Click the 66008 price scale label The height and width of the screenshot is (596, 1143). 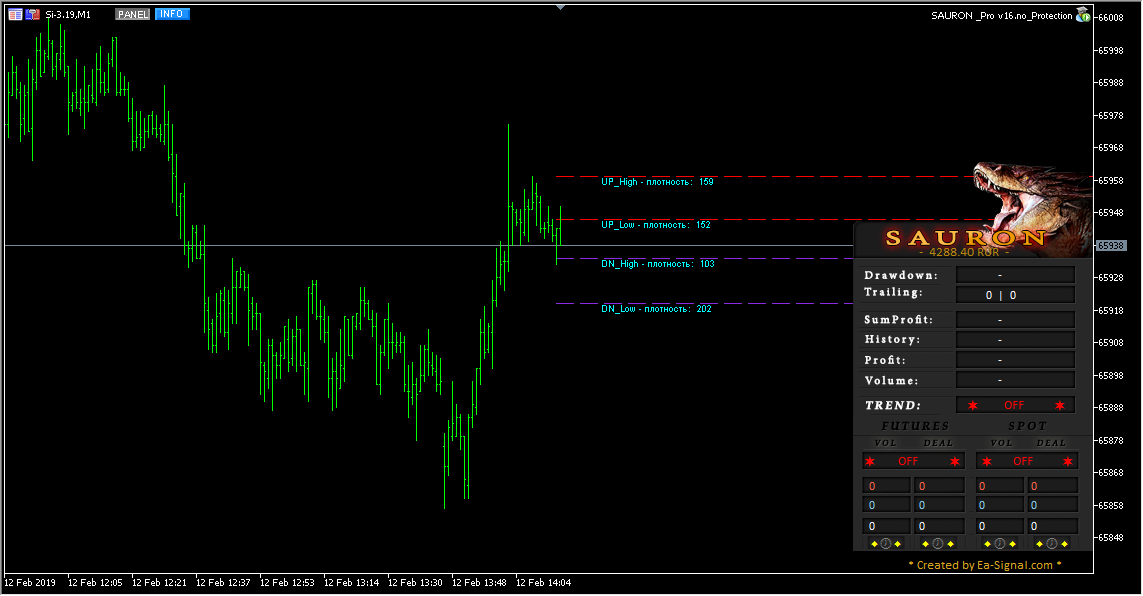tap(1111, 17)
